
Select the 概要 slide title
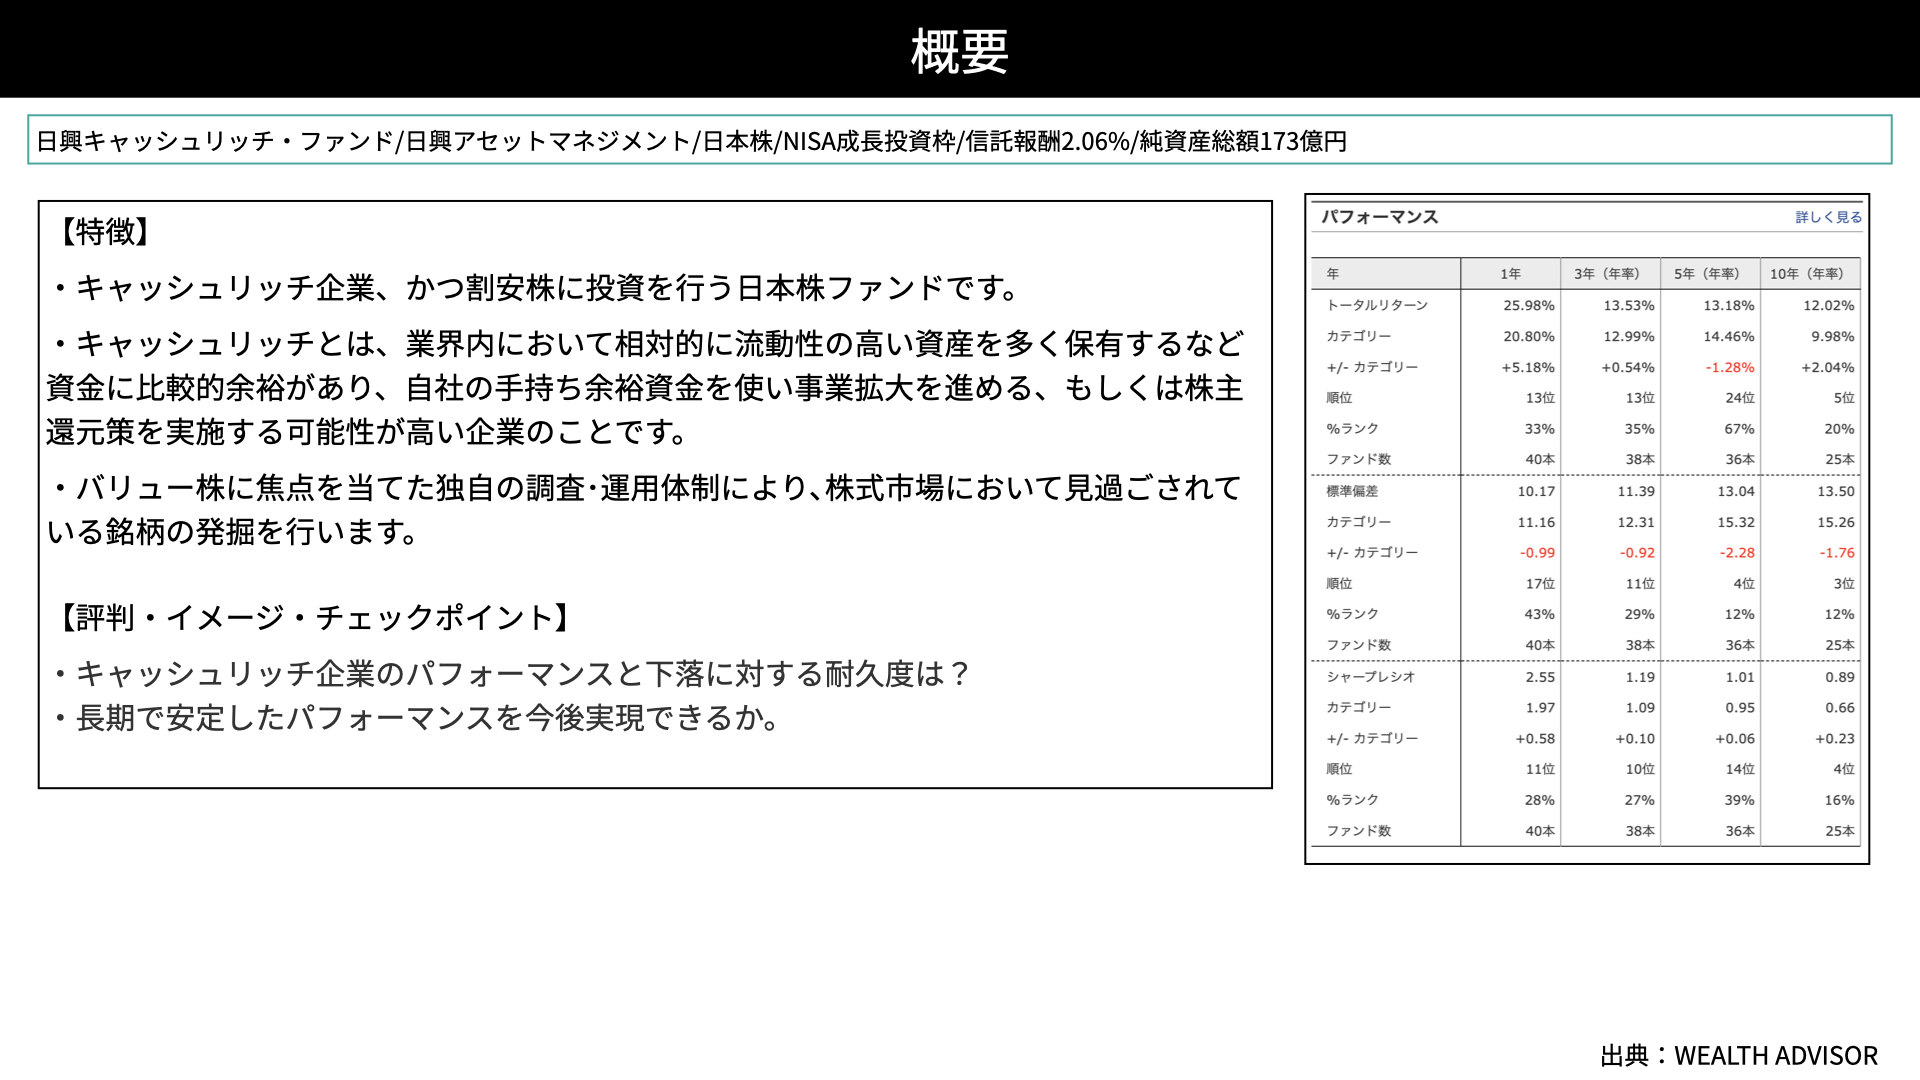click(x=960, y=51)
